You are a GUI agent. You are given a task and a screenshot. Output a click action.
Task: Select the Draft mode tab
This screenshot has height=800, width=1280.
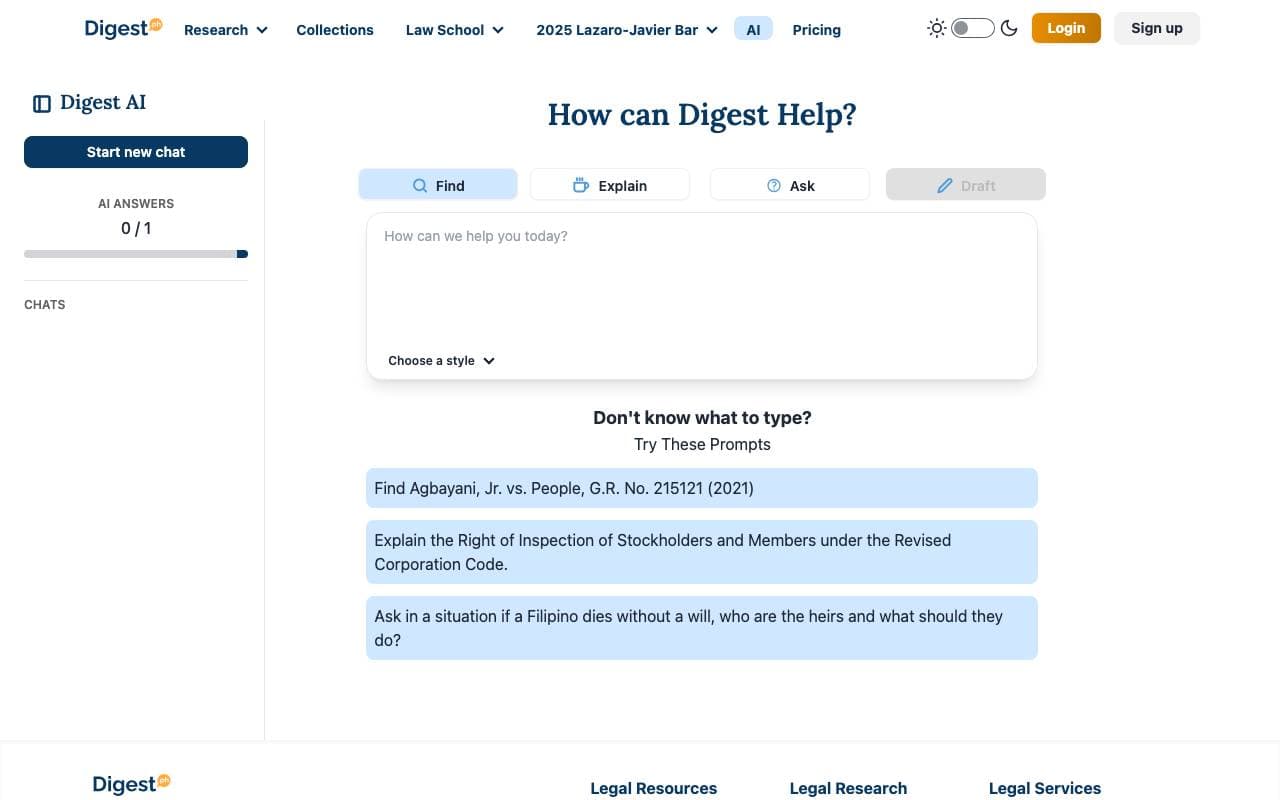coord(966,185)
